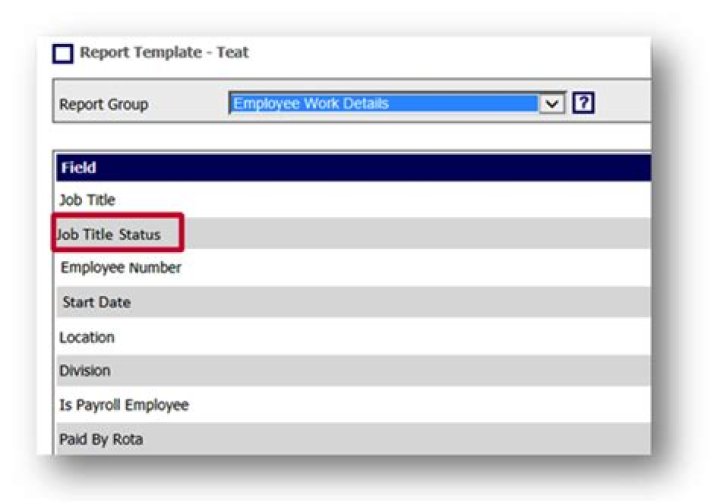Viewport: 720px width, 504px height.
Task: Select the Job Title field row
Action: pyautogui.click(x=353, y=200)
